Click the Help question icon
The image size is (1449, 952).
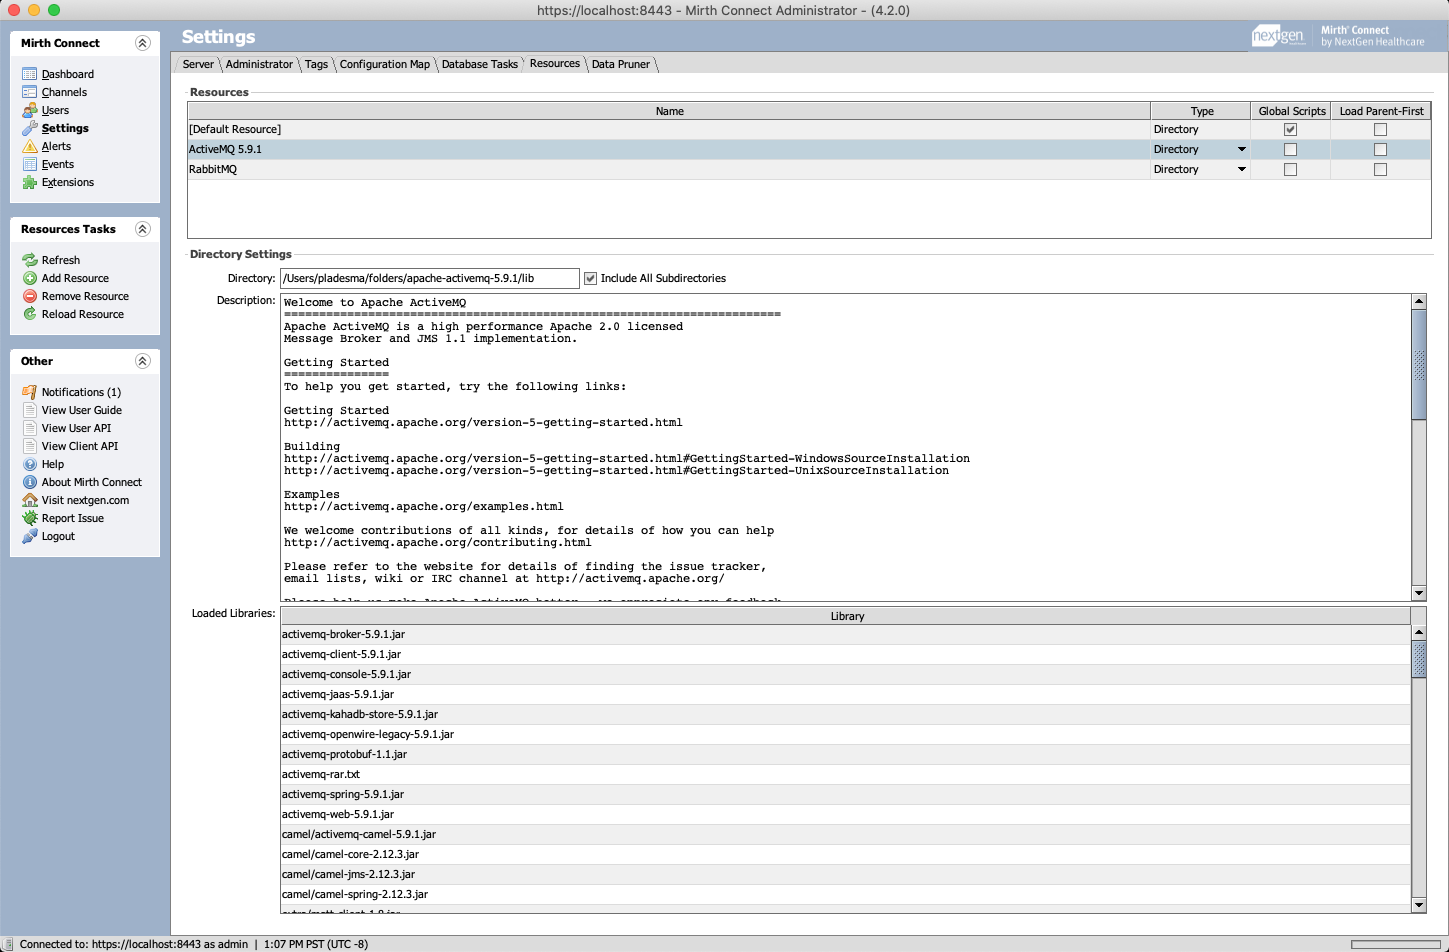tap(30, 464)
